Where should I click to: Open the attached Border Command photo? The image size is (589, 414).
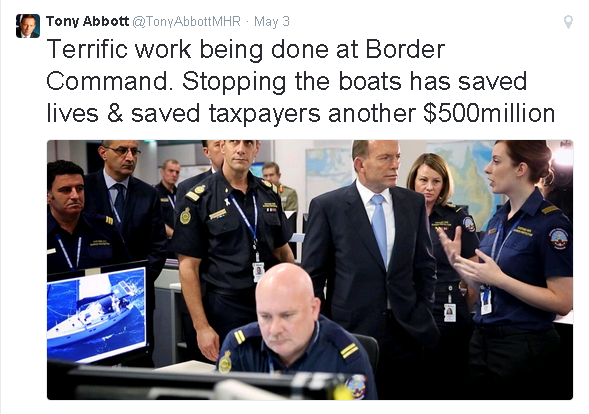tap(310, 270)
